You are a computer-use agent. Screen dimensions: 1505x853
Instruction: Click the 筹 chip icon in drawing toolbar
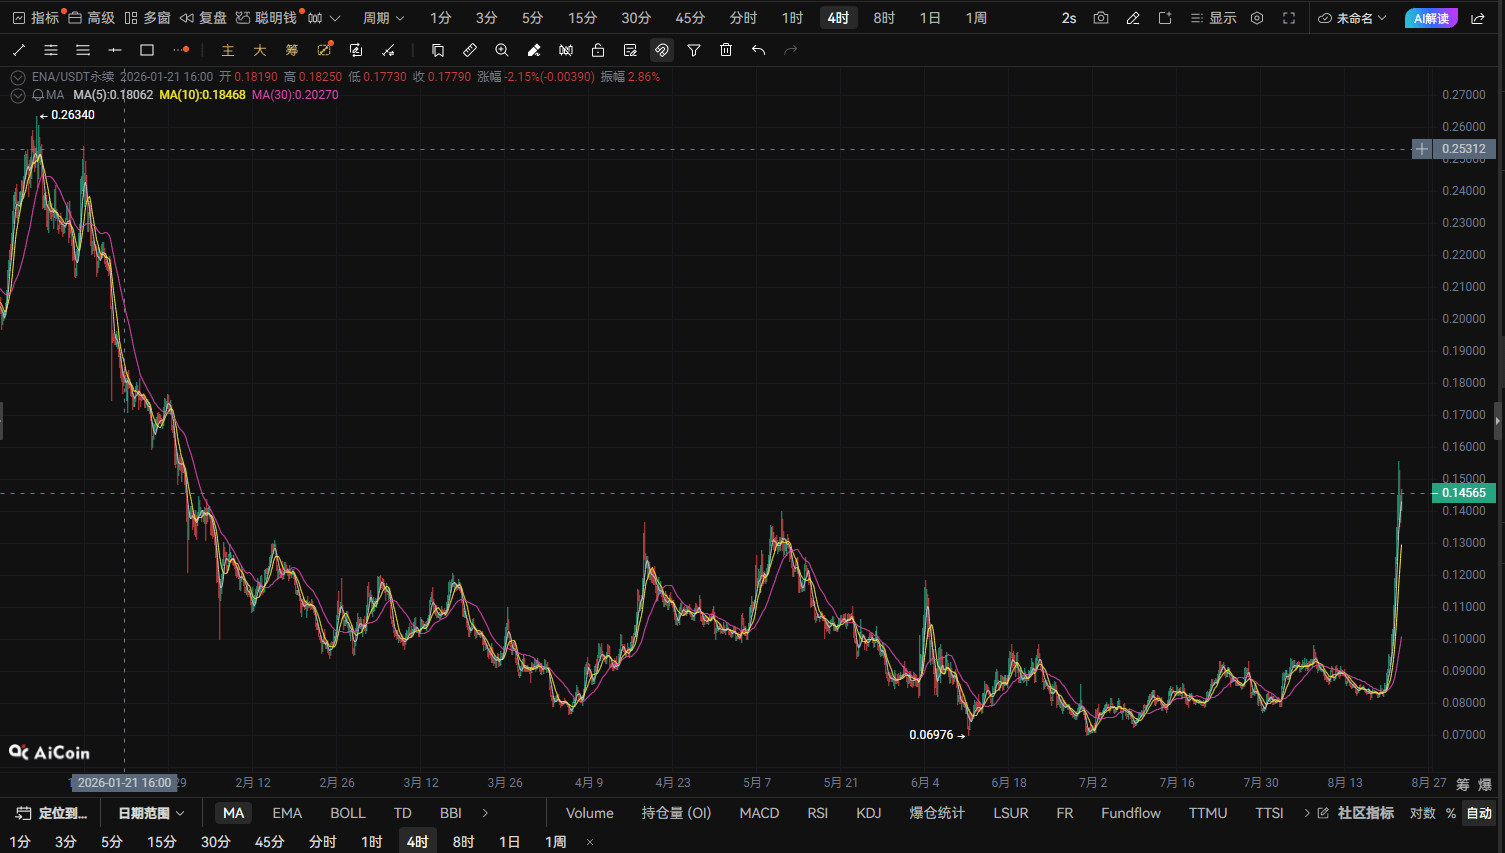coord(292,50)
